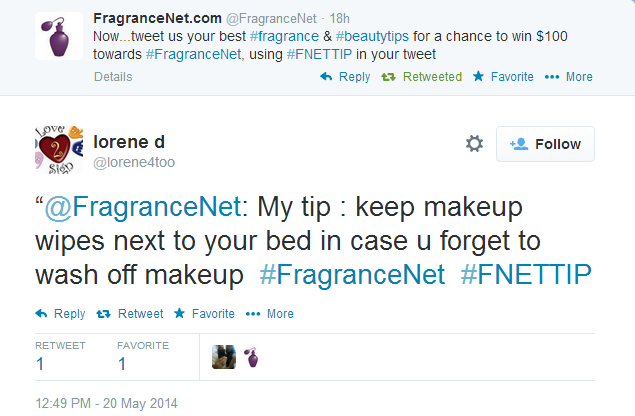Favorite FragranceNet.com's top tweet
The width and height of the screenshot is (635, 416).
(x=503, y=77)
